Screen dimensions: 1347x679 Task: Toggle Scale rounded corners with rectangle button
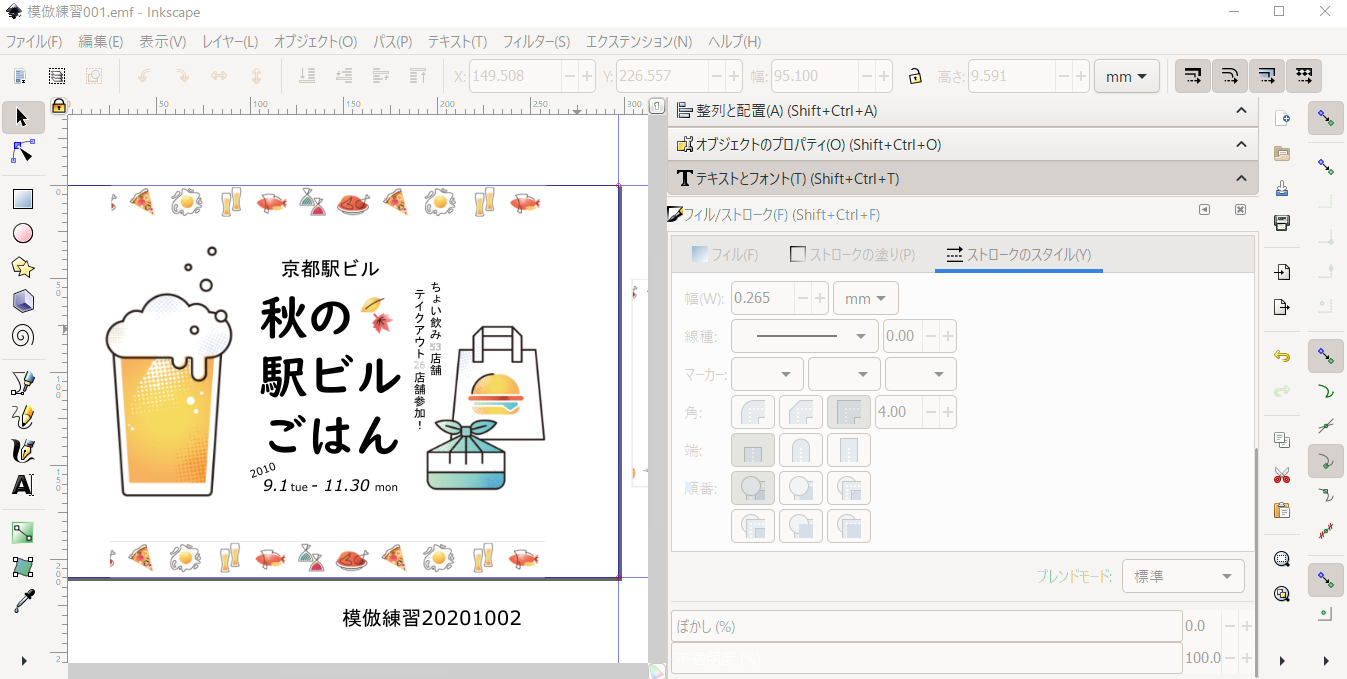tap(1229, 76)
